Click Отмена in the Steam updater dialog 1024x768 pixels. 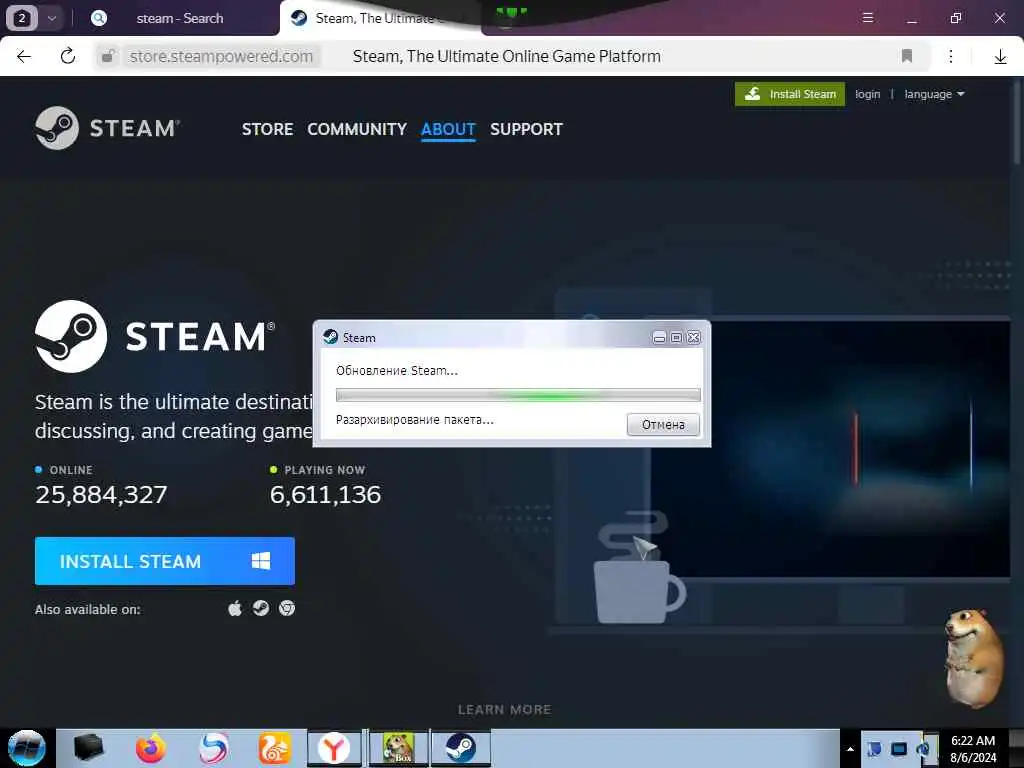[x=663, y=424]
